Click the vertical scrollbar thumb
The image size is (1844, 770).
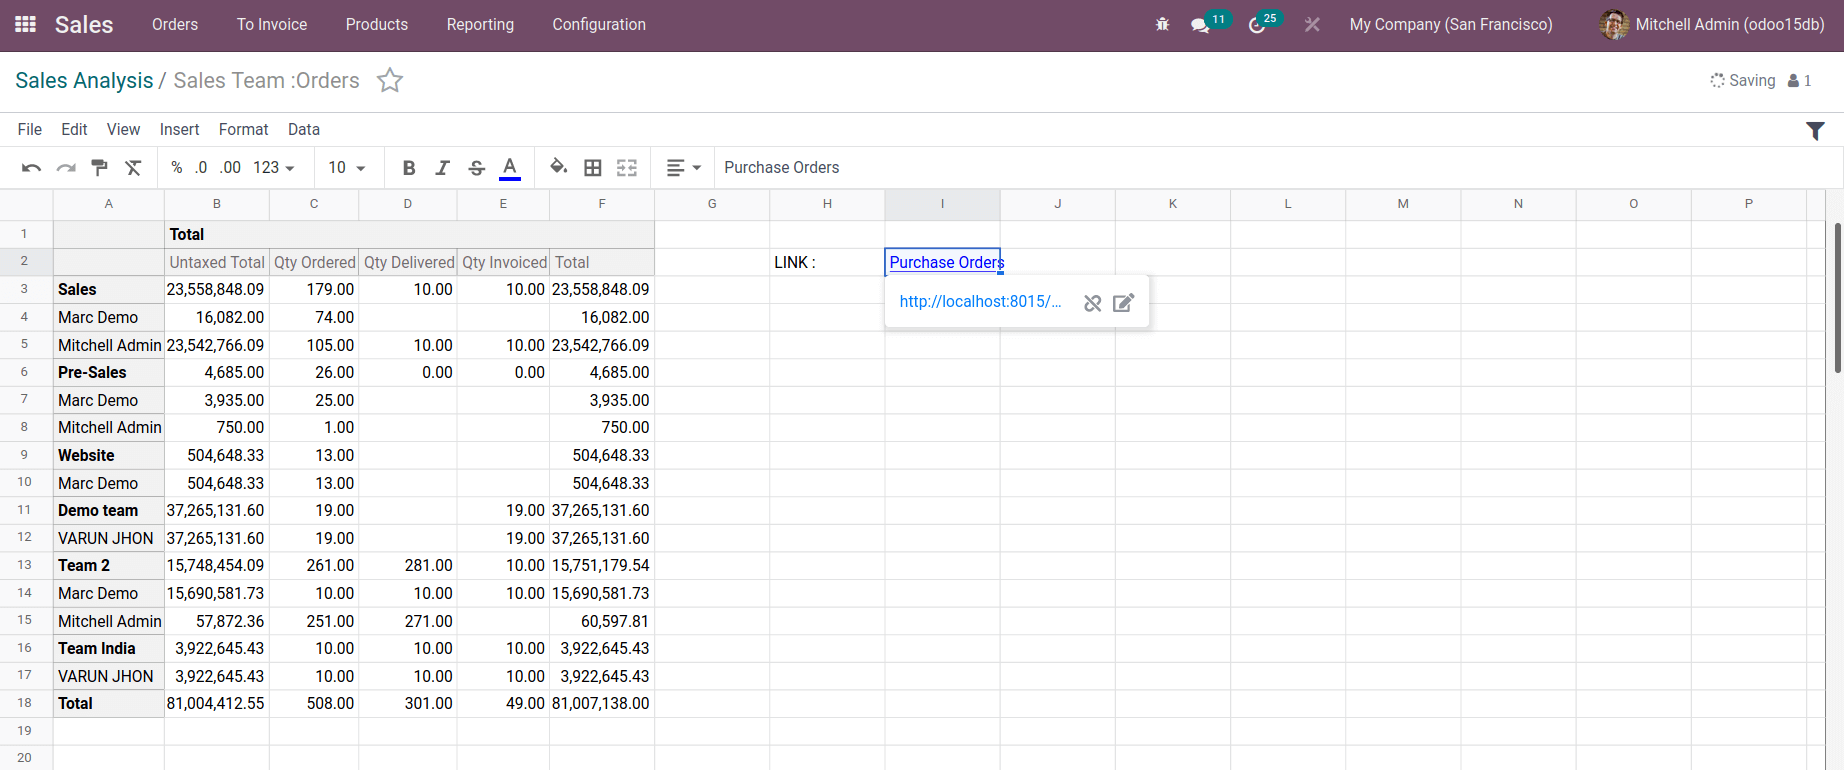tap(1838, 298)
